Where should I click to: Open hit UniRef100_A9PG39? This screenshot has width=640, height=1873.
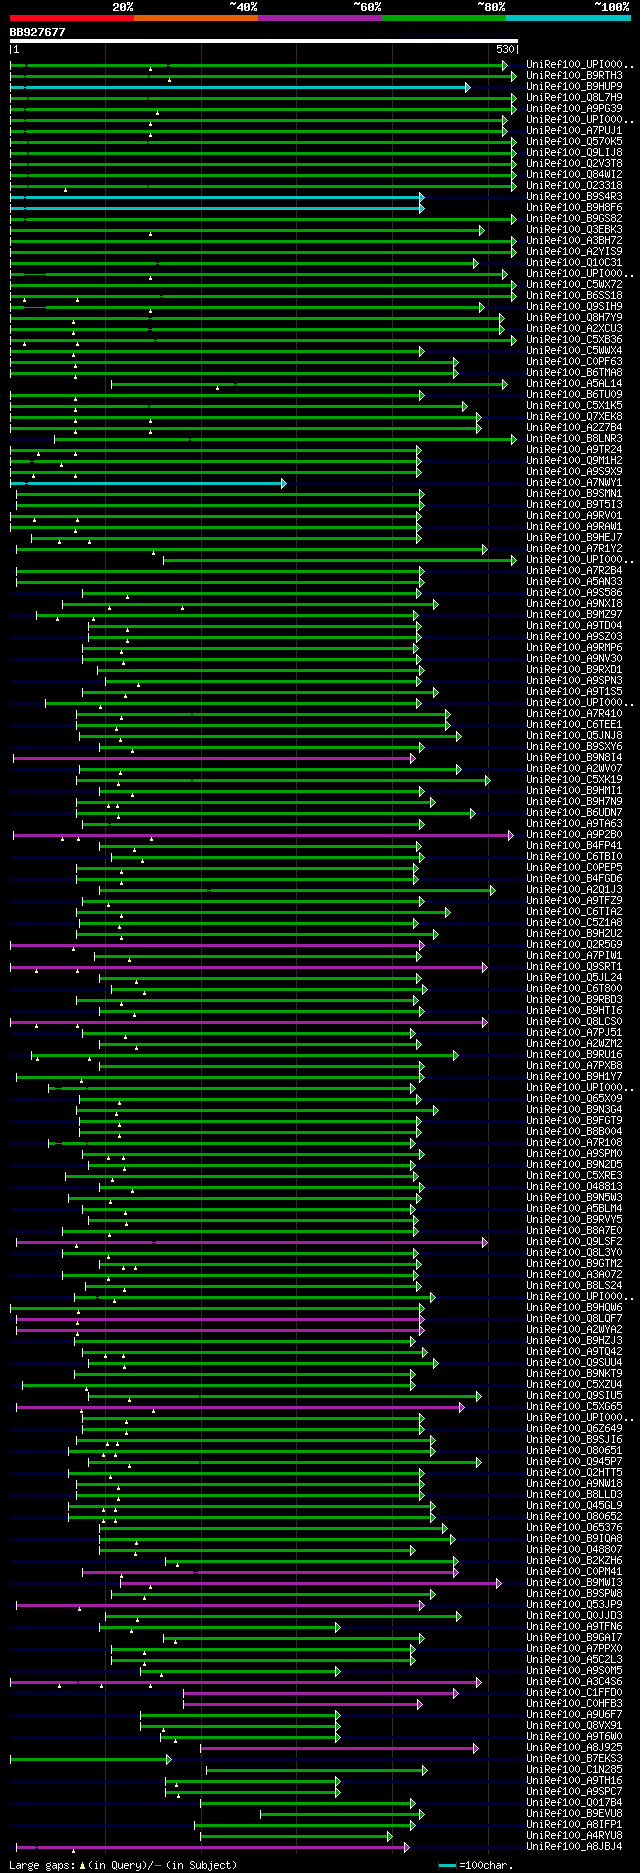(574, 108)
